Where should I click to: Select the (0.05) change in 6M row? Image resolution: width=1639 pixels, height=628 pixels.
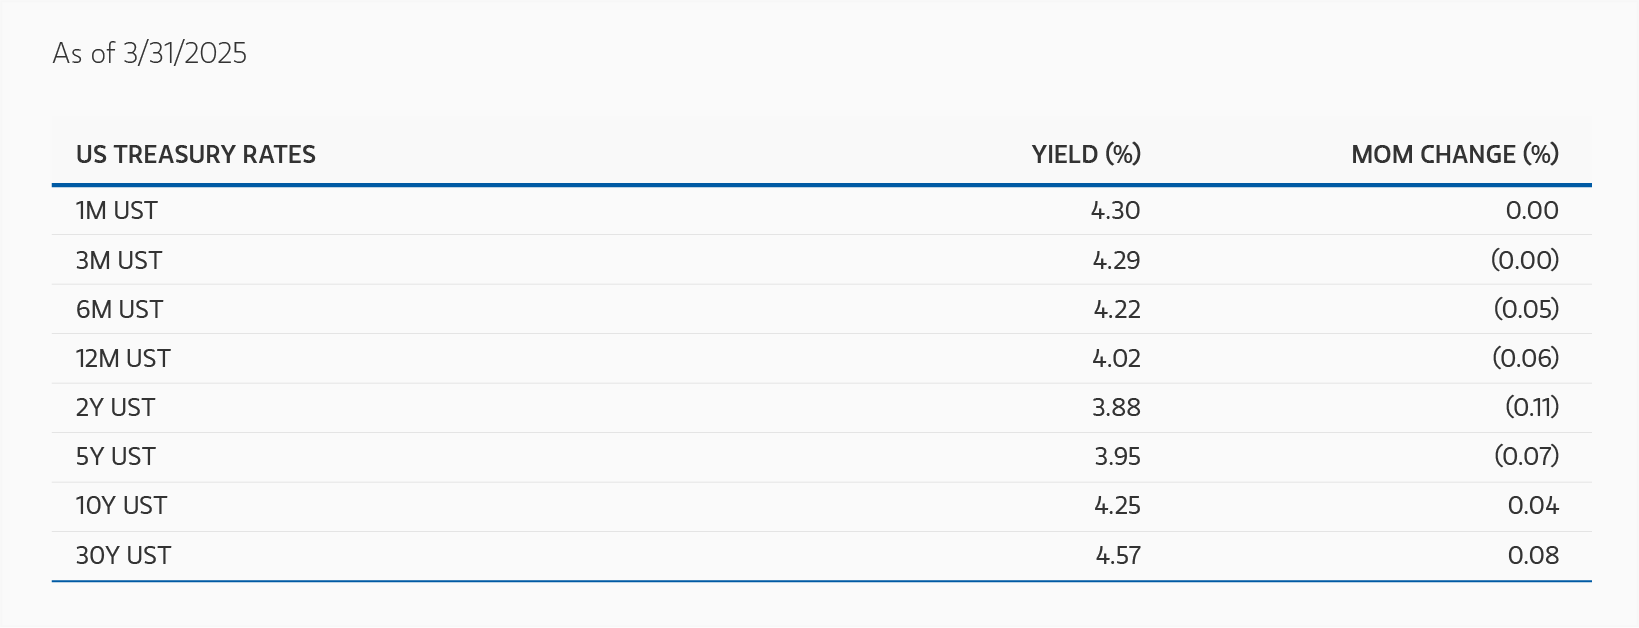[1526, 310]
